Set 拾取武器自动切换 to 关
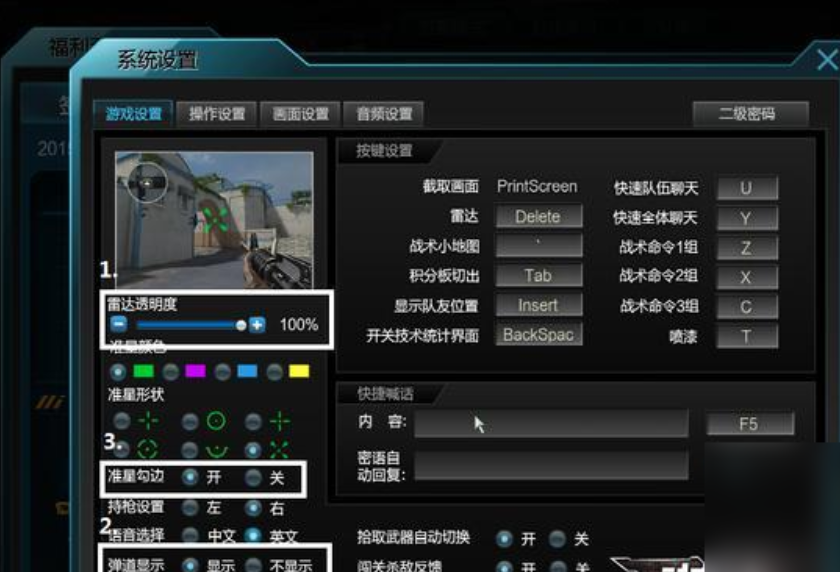 [x=557, y=539]
